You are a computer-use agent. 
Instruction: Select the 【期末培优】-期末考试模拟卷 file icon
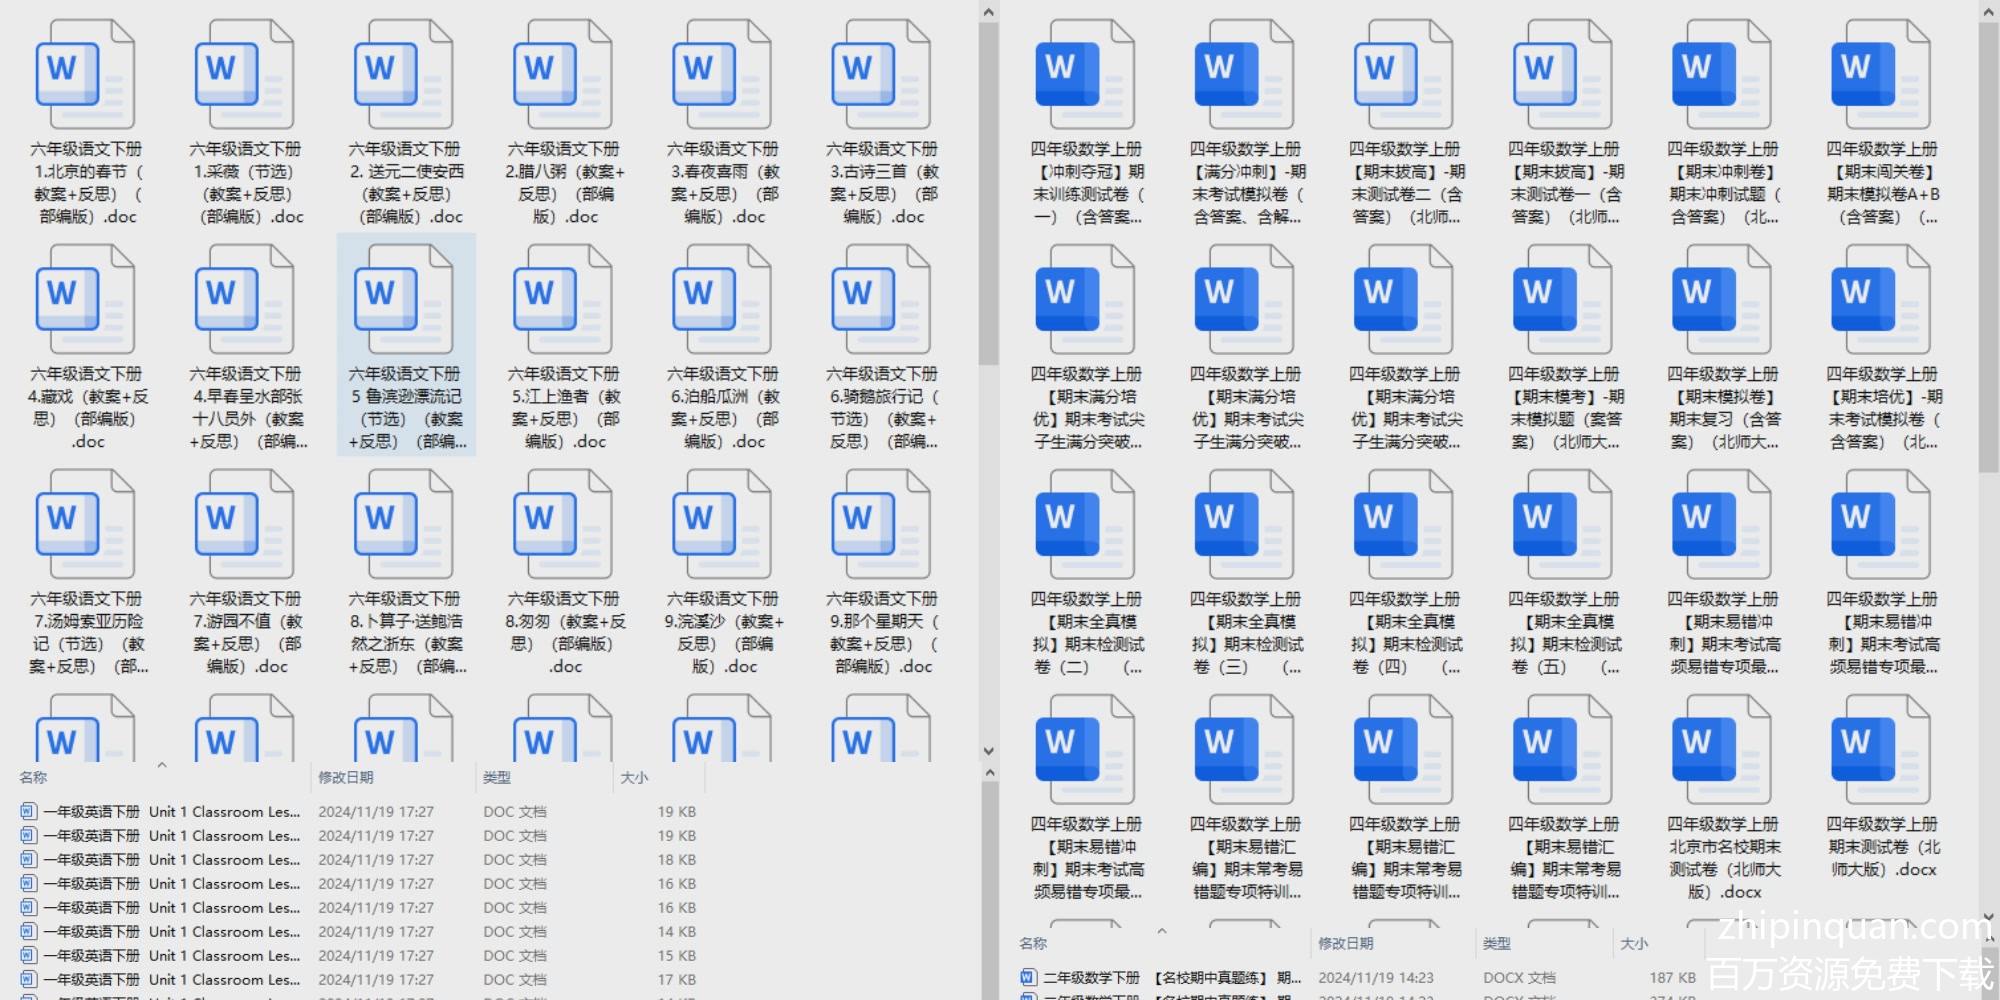1880,300
